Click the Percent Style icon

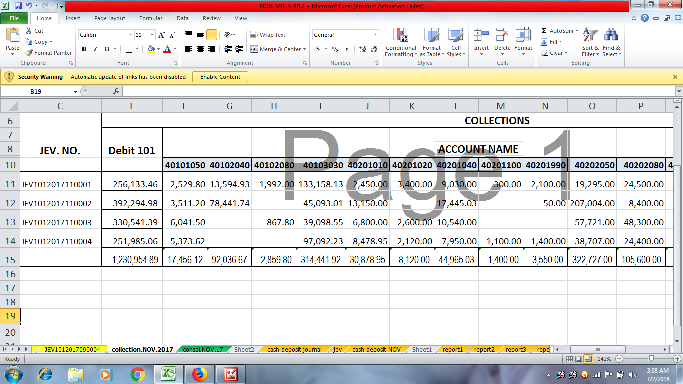335,49
